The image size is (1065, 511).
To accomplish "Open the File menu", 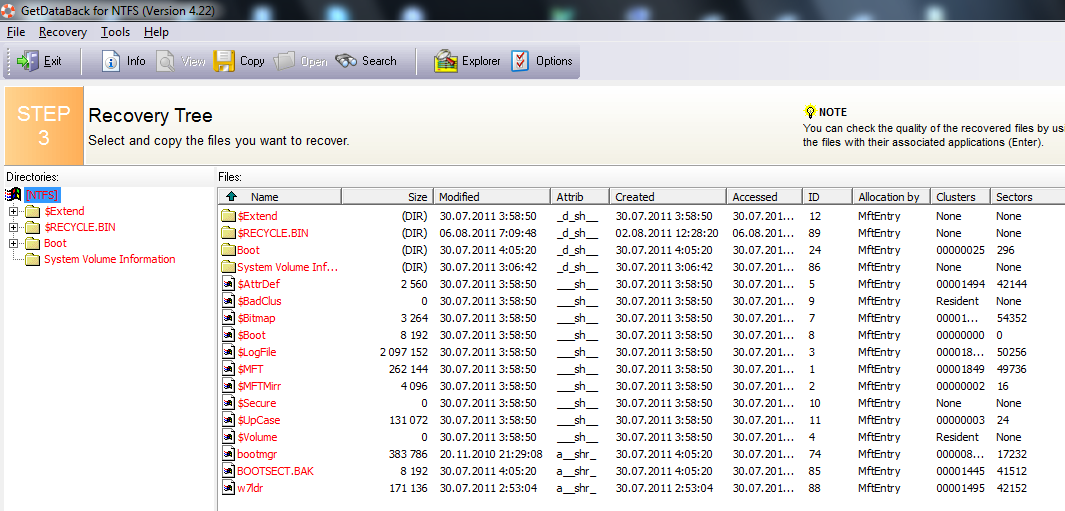I will (x=16, y=32).
